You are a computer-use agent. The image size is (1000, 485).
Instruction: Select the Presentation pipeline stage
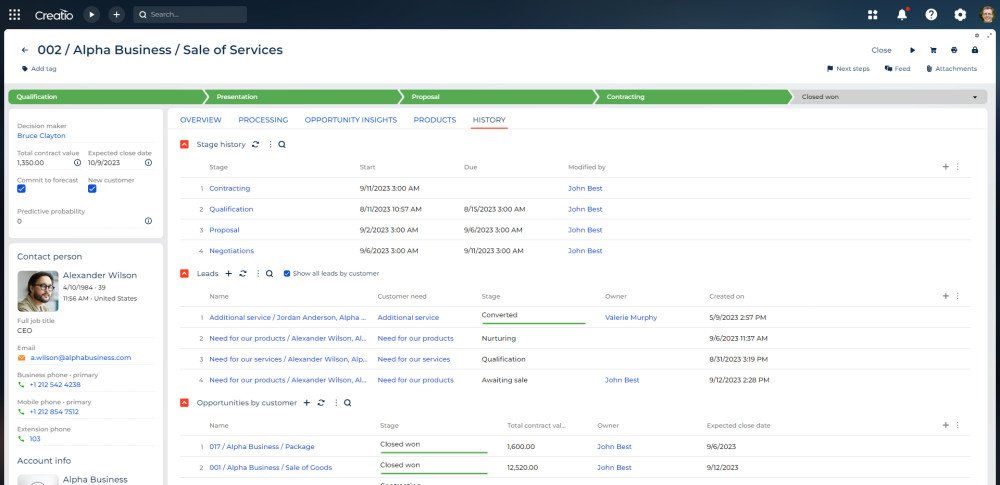pyautogui.click(x=303, y=97)
